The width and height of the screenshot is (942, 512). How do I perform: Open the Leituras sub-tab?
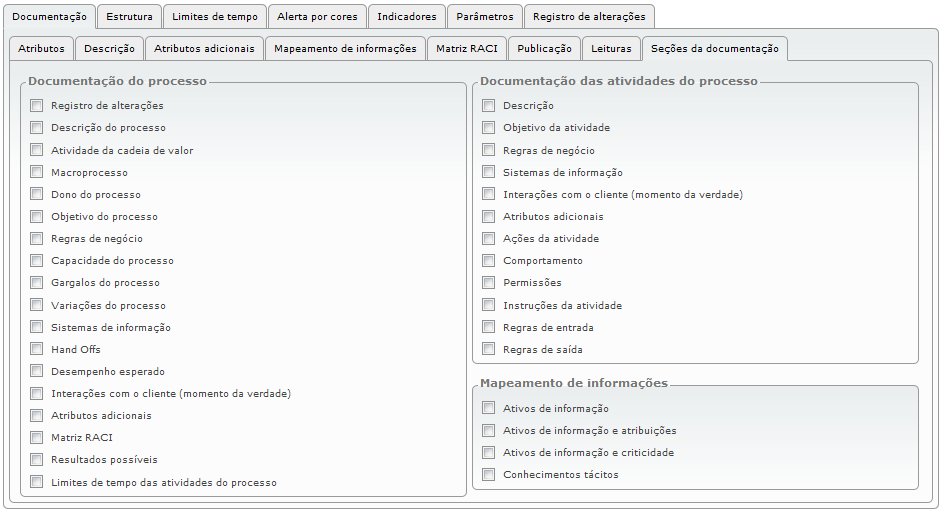(x=611, y=49)
